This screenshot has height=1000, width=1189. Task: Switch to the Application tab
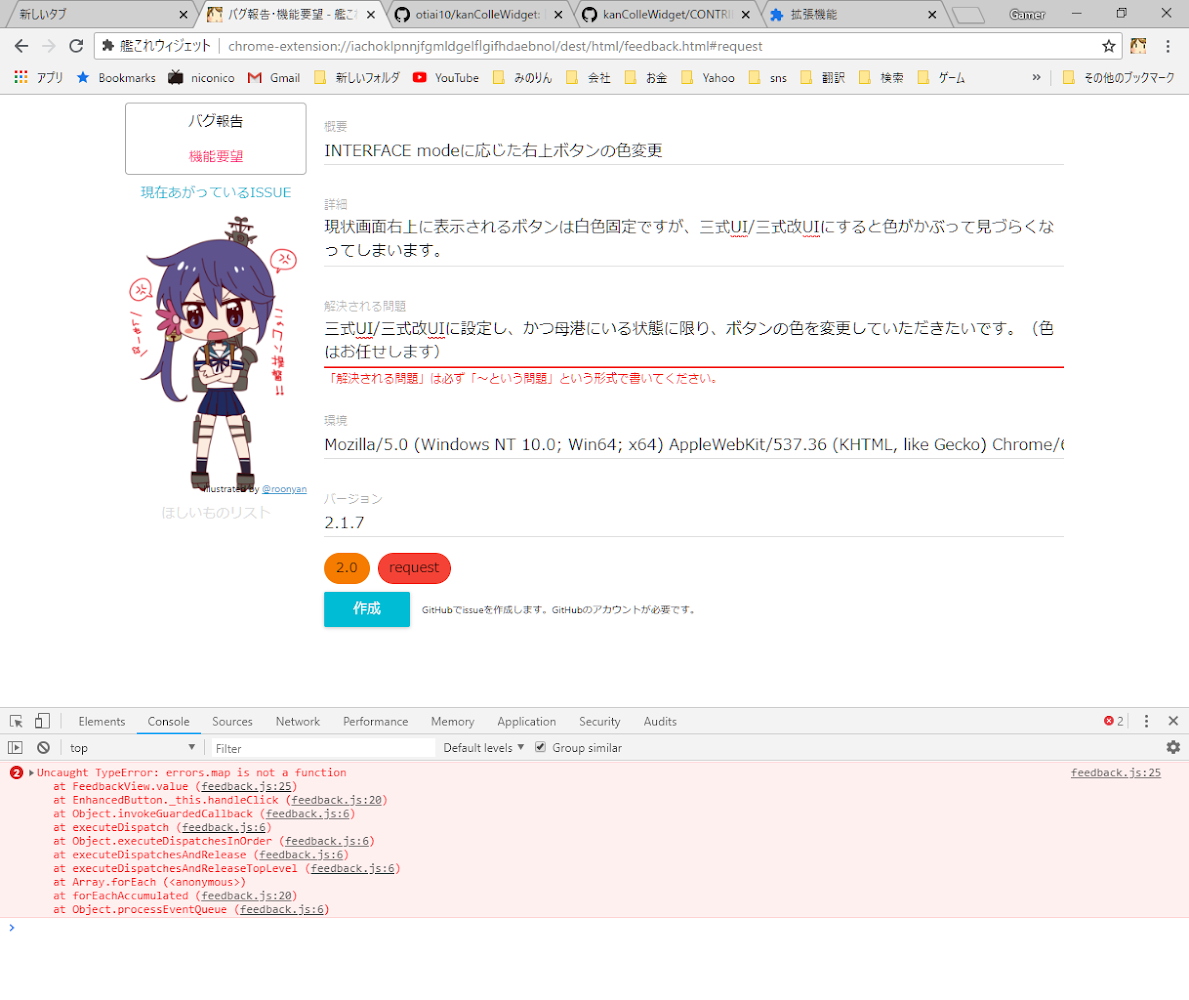pyautogui.click(x=527, y=722)
